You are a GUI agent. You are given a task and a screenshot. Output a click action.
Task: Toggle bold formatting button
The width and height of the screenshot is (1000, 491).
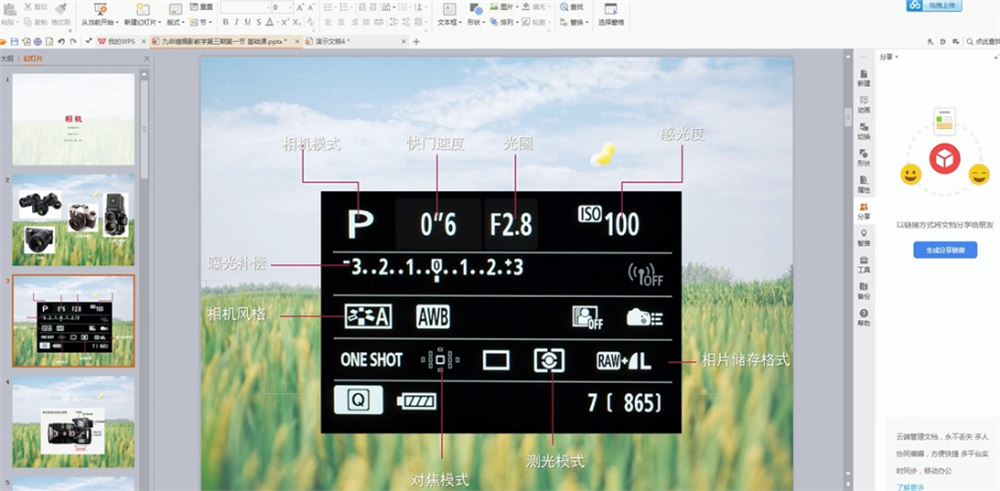click(226, 22)
